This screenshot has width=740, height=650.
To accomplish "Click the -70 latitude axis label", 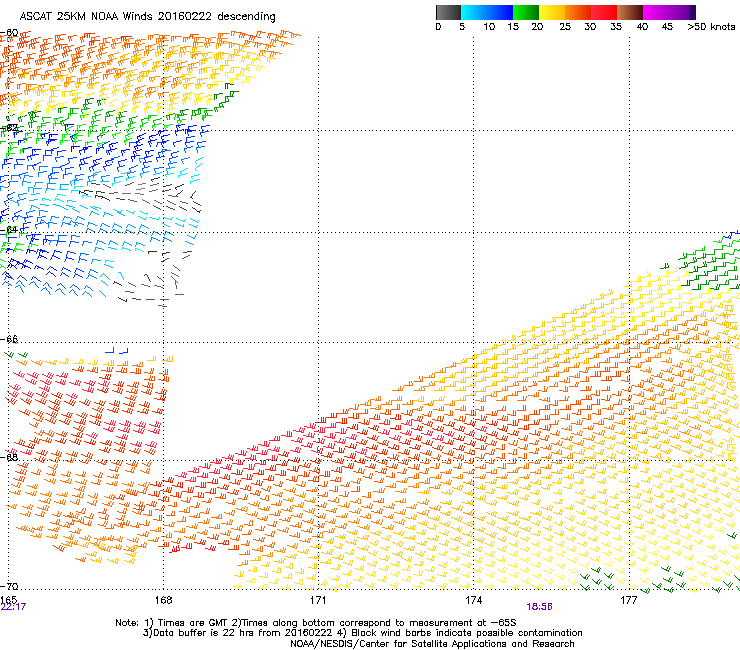I will (x=9, y=587).
